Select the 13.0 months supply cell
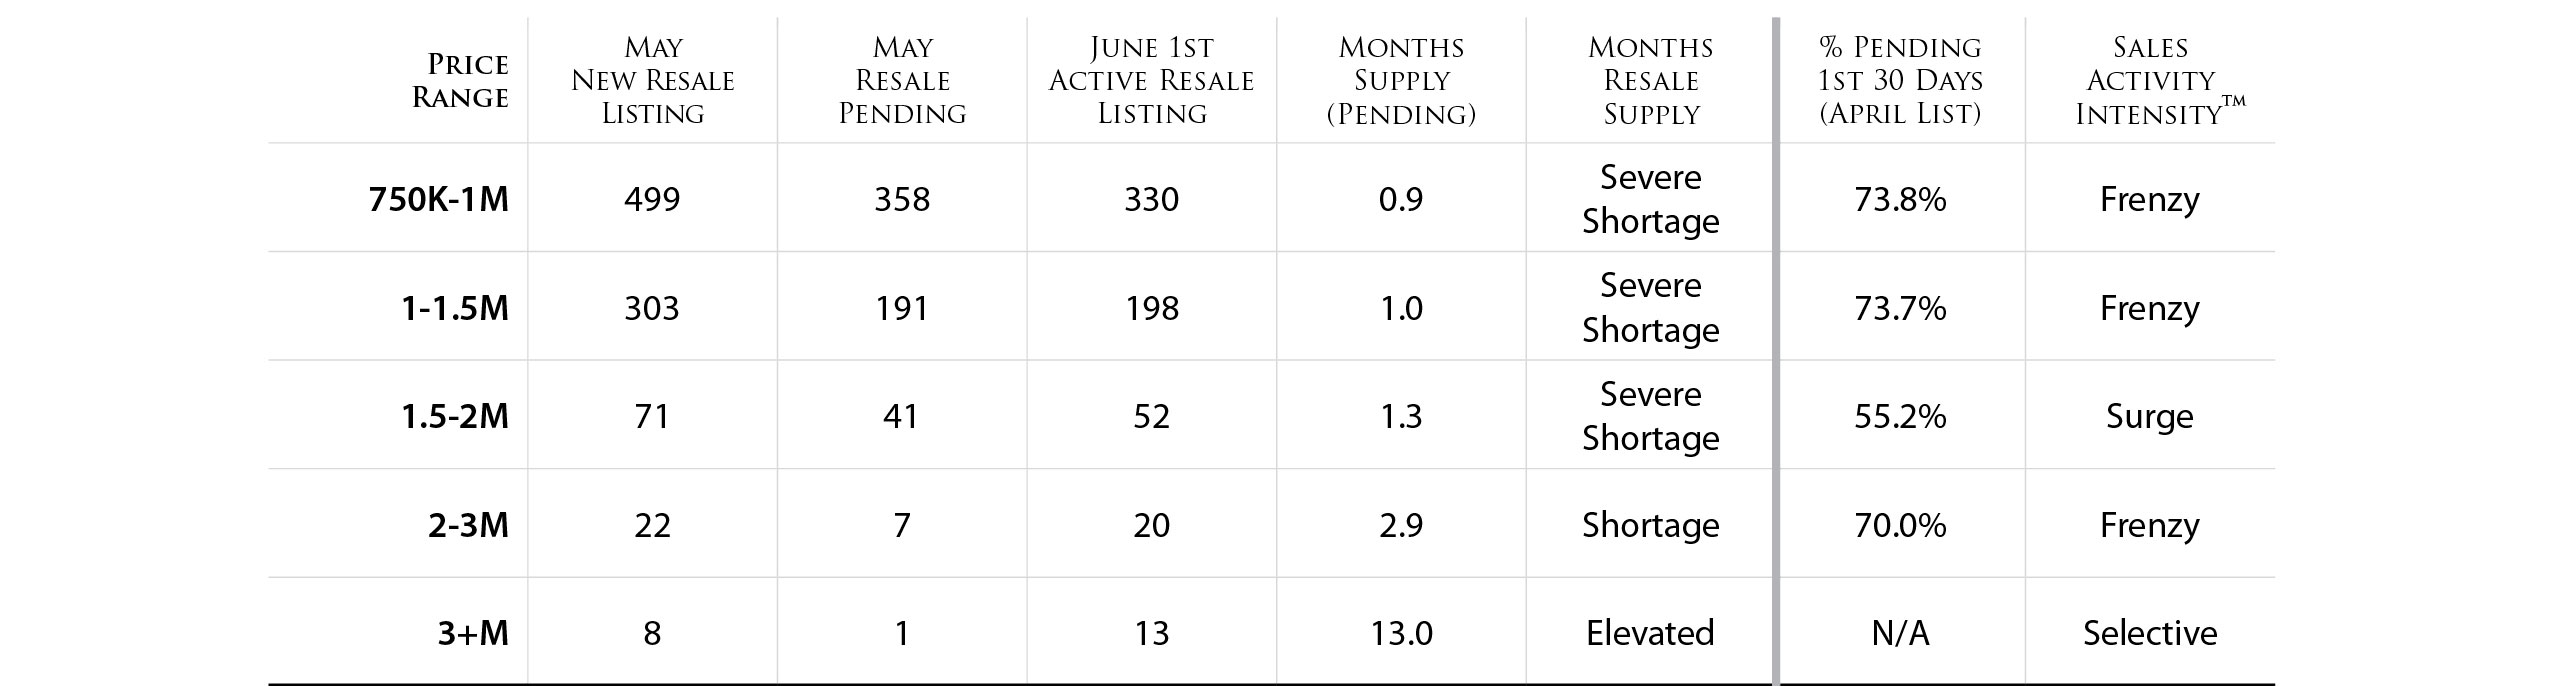 (1401, 633)
